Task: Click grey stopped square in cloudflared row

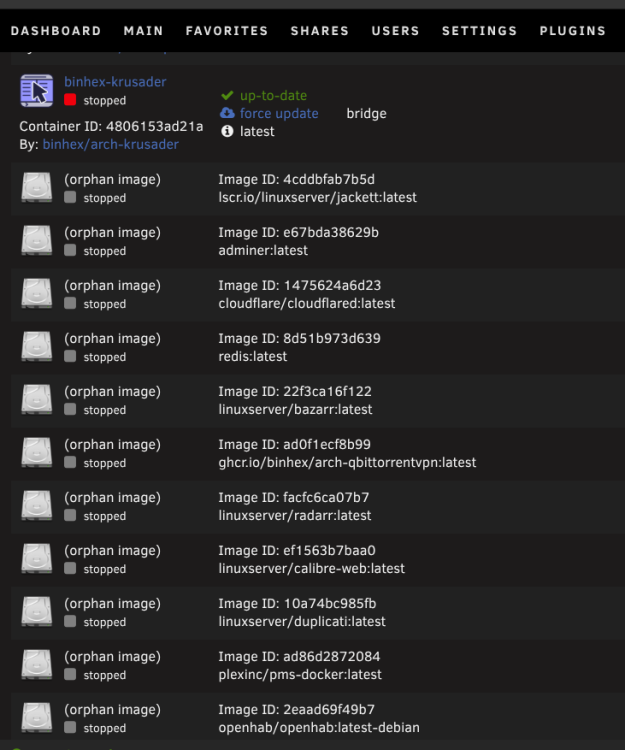Action: 70,303
